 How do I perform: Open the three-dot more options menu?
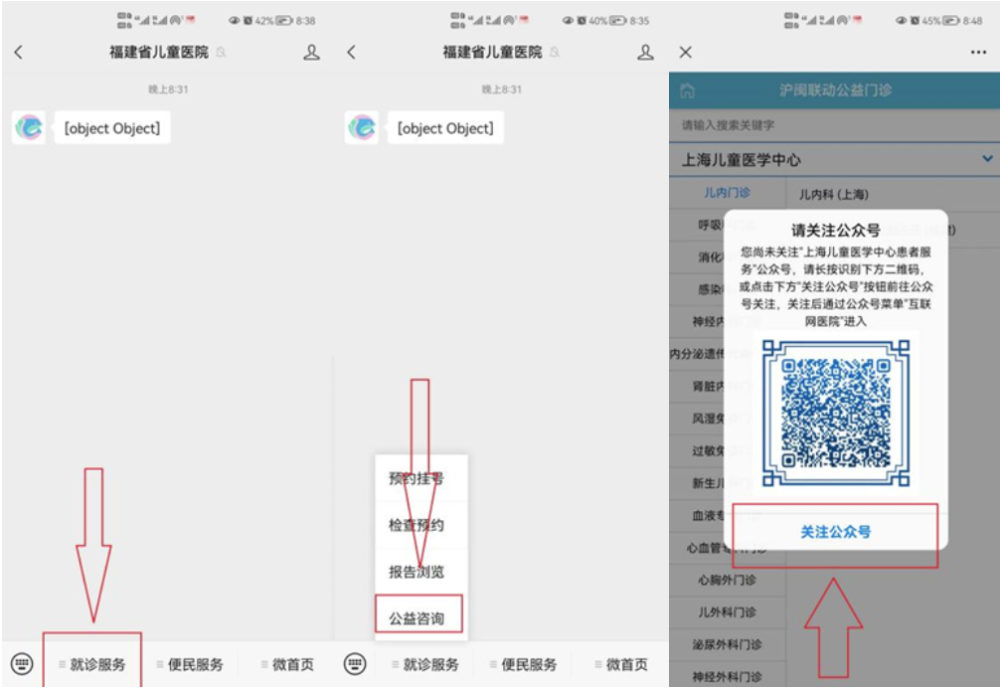click(x=978, y=52)
